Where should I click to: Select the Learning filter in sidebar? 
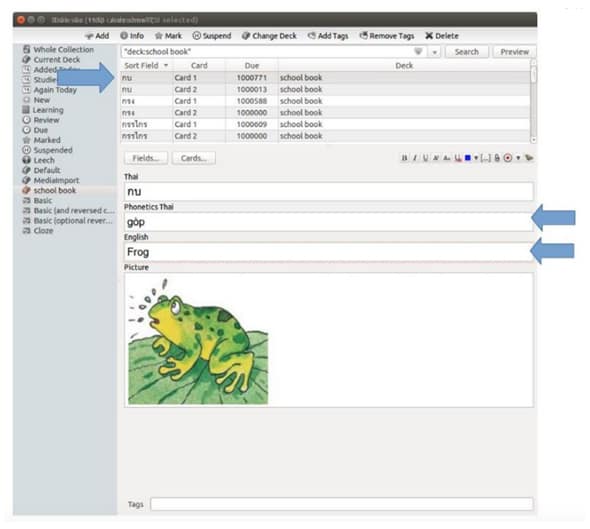43,110
